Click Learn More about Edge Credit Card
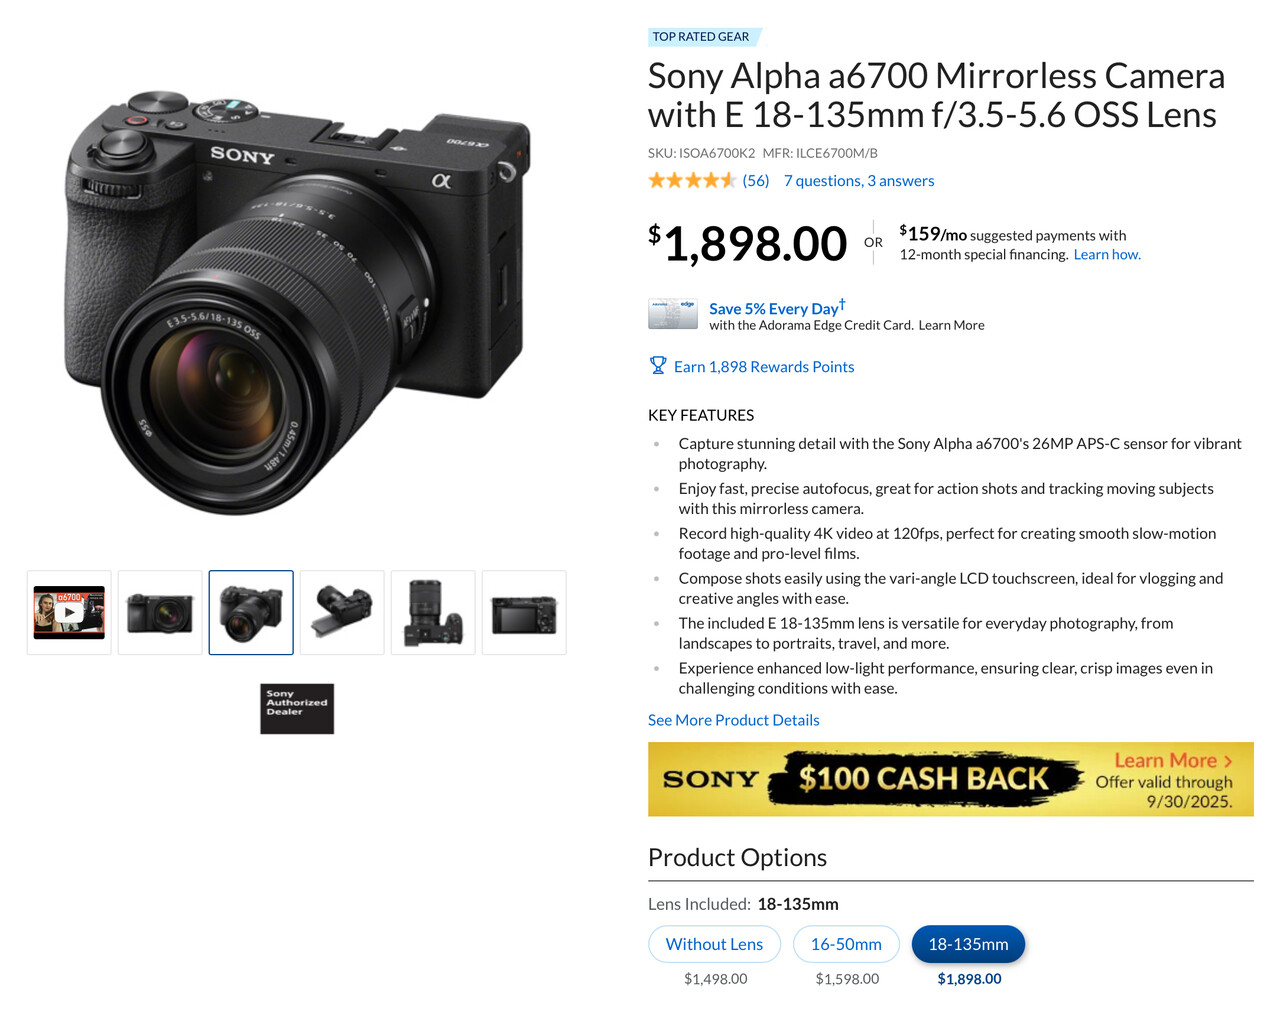Image resolution: width=1280 pixels, height=1015 pixels. point(952,325)
